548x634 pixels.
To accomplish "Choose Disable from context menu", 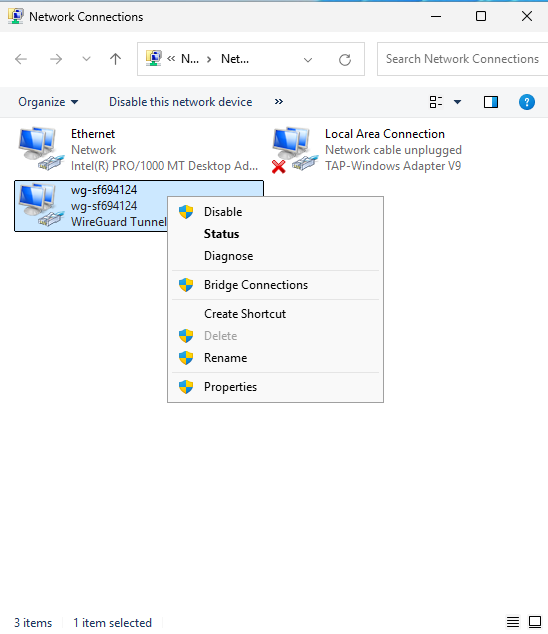I will click(275, 212).
